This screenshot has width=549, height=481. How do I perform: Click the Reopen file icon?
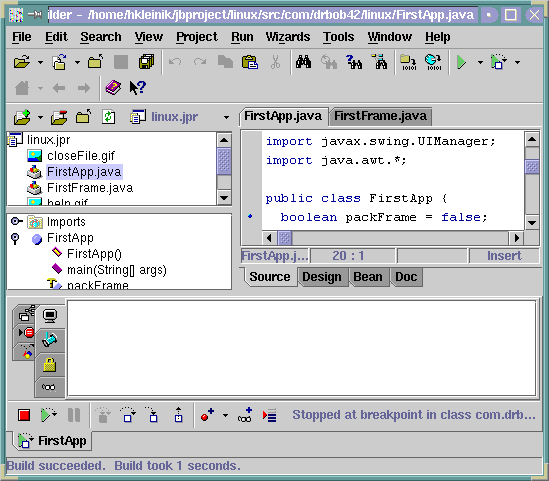(x=60, y=62)
